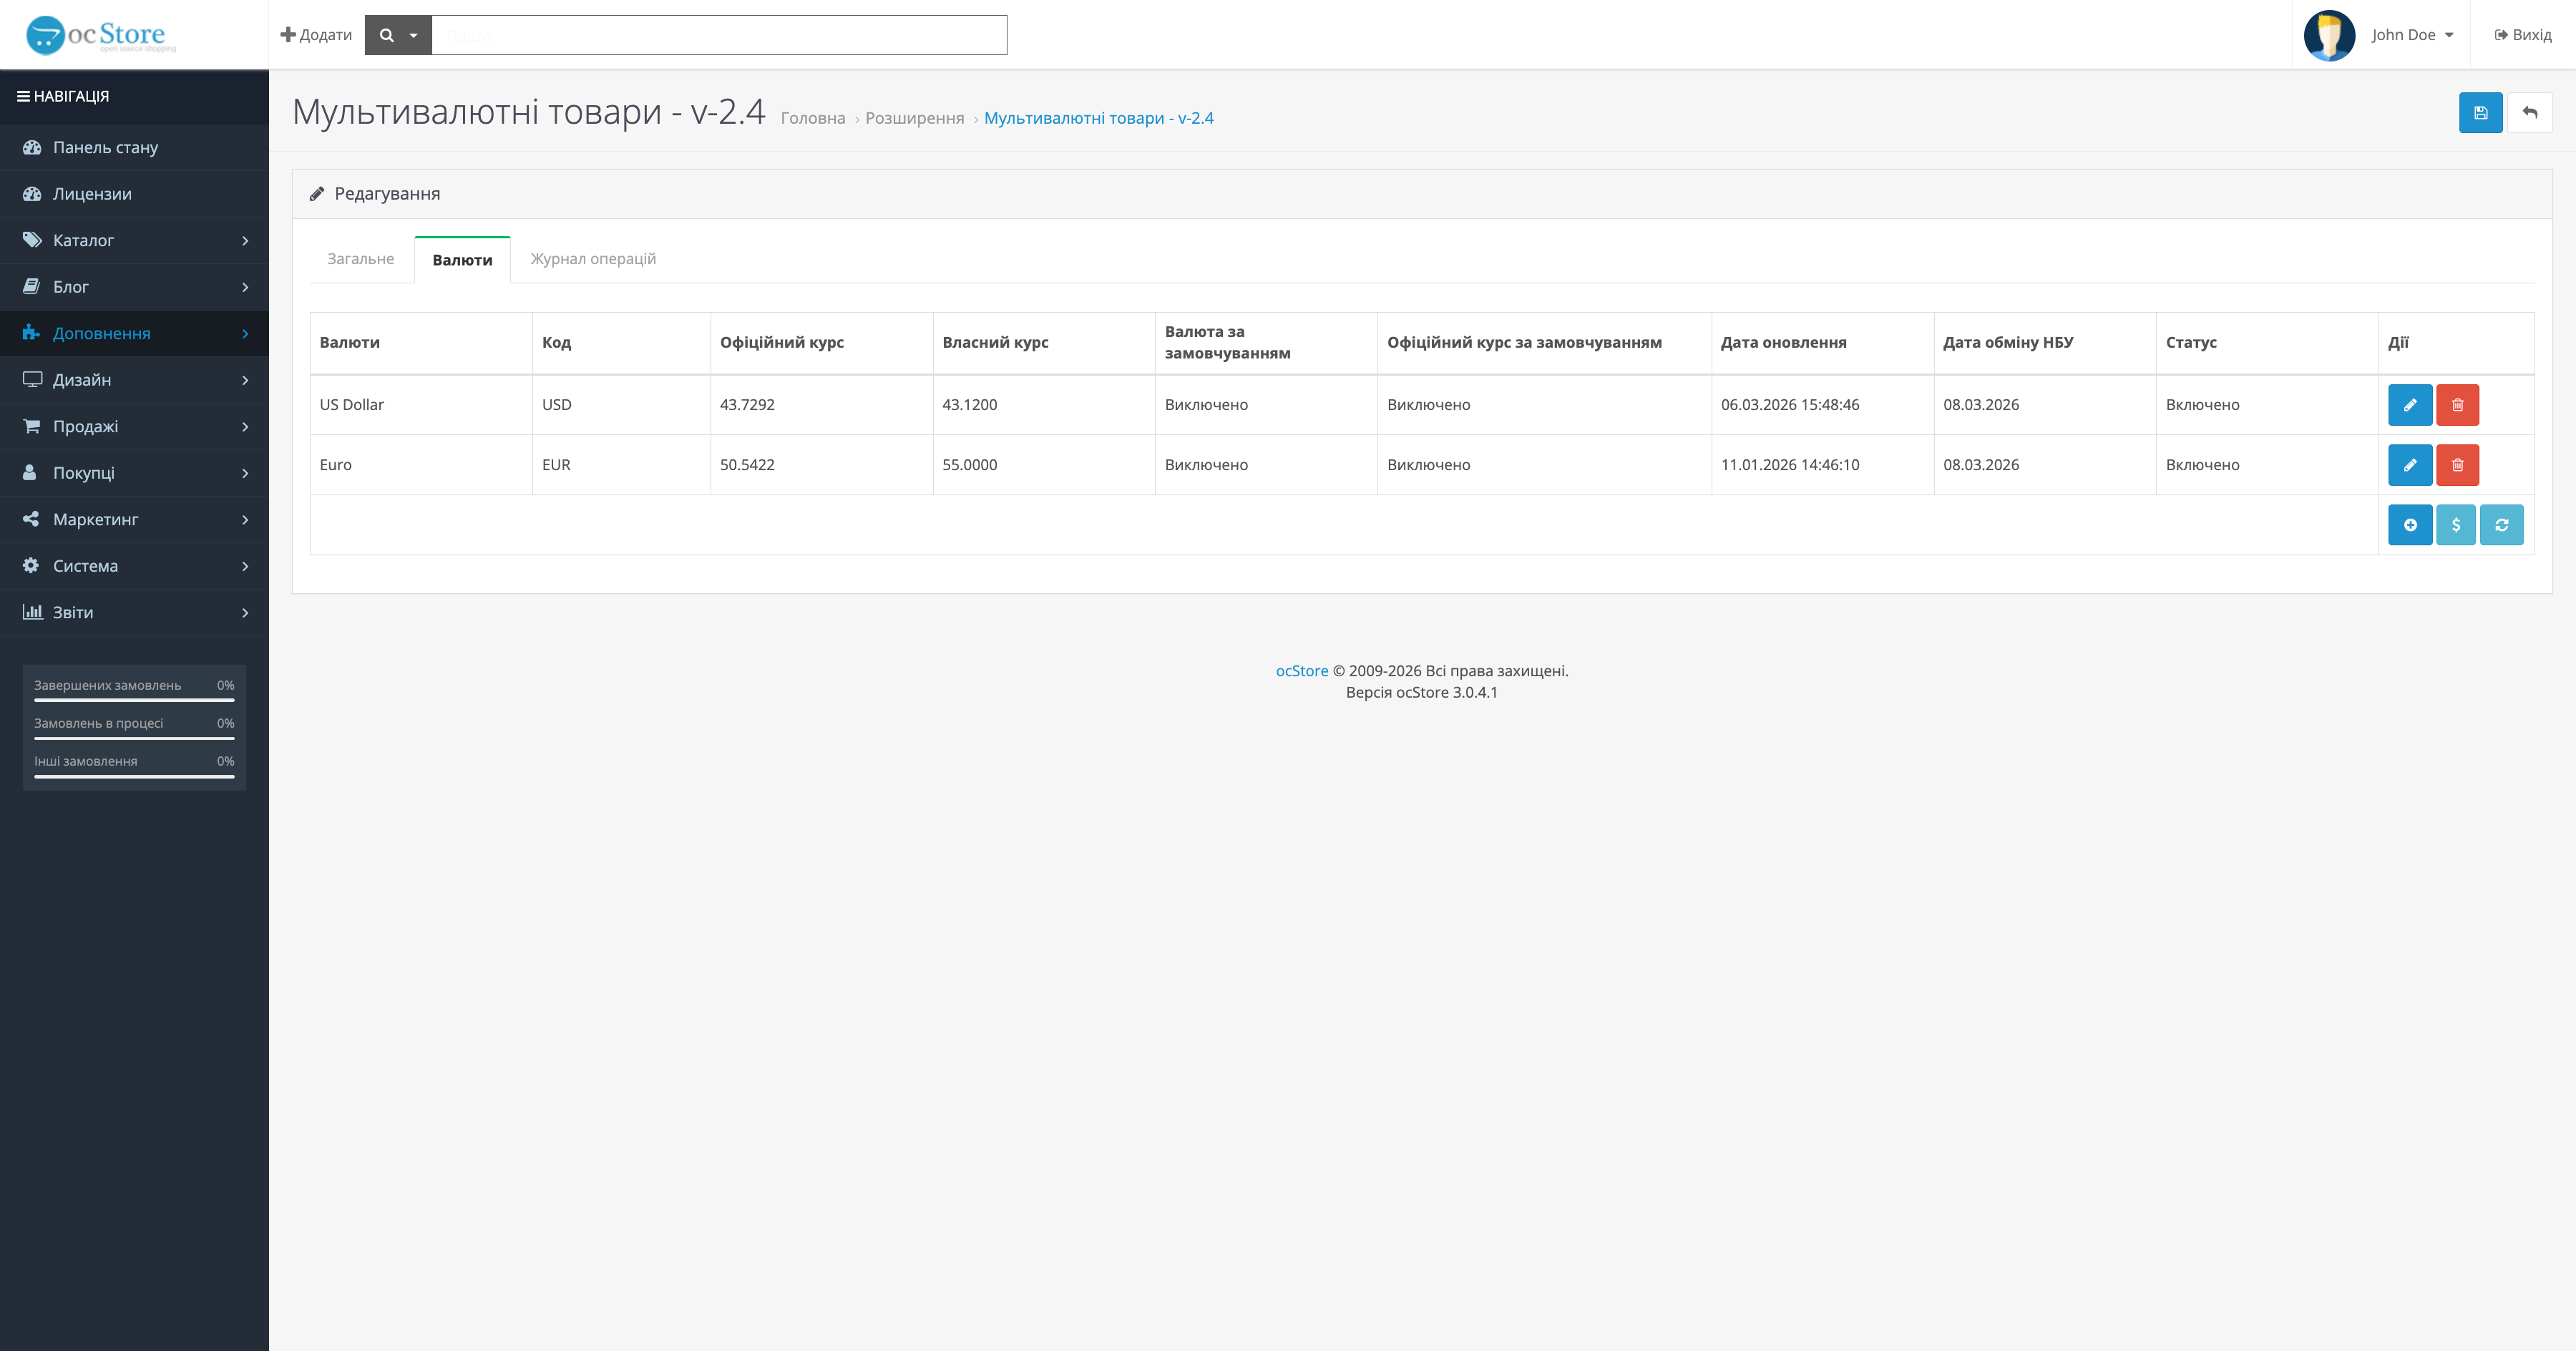Click the add currency plus icon
The image size is (2576, 1351).
point(2409,525)
